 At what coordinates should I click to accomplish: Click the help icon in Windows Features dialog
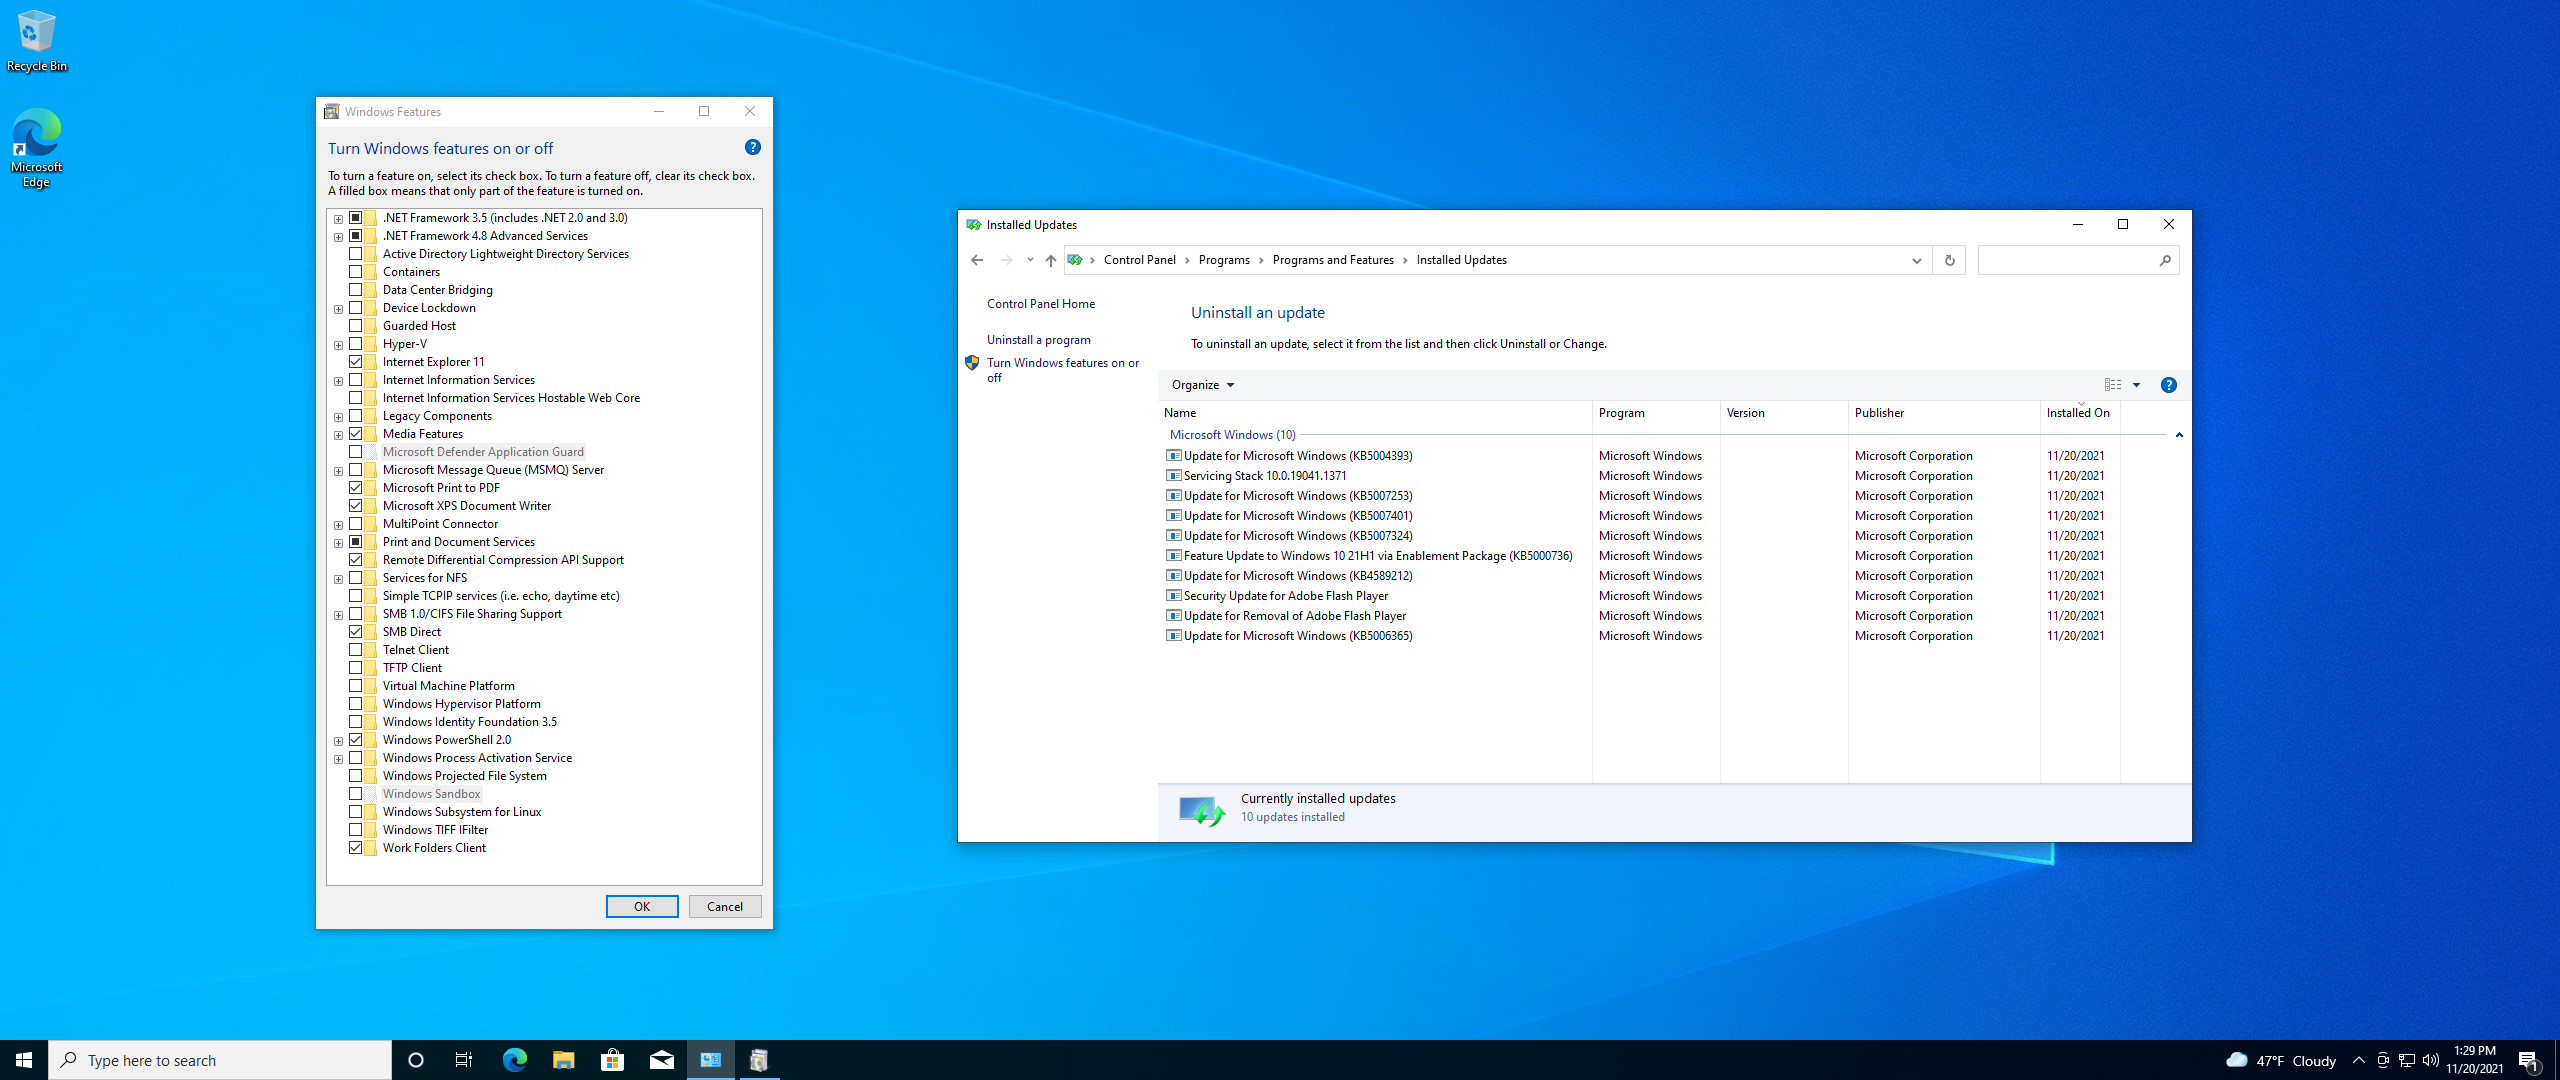[x=753, y=147]
